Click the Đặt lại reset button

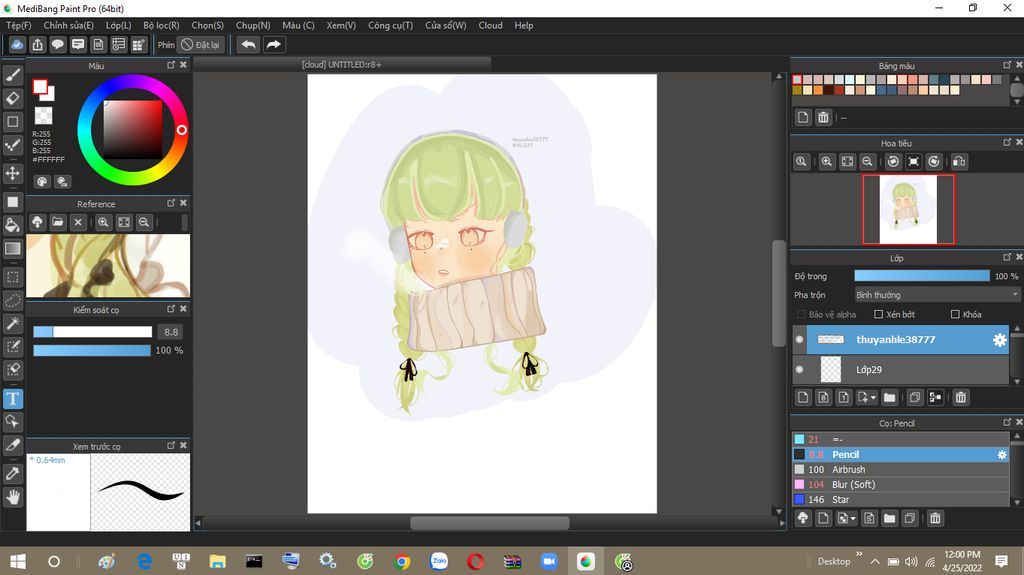(x=201, y=44)
